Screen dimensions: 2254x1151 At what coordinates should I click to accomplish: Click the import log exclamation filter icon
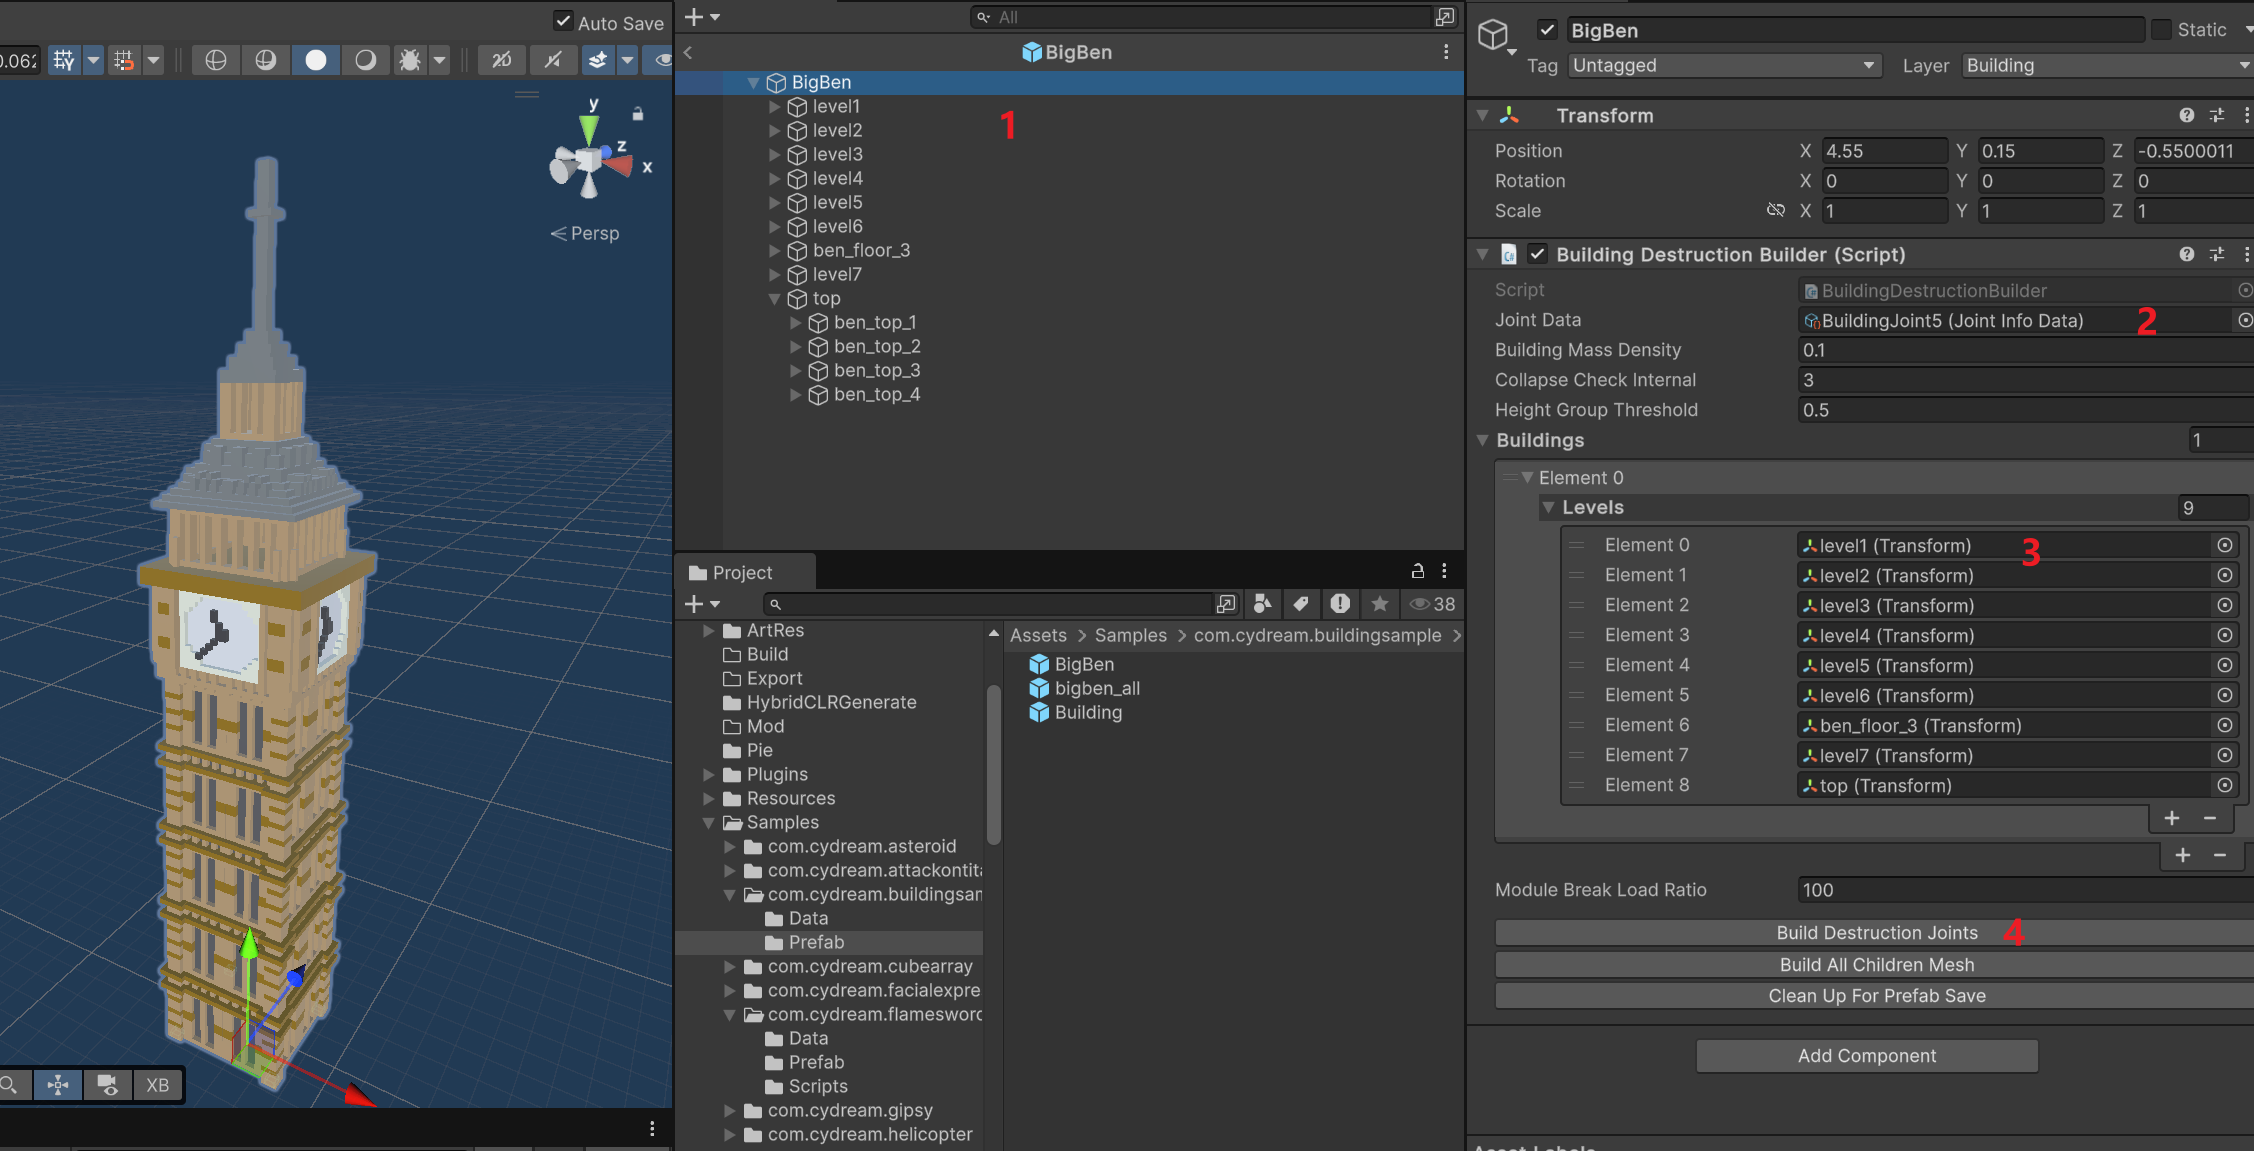(x=1340, y=604)
